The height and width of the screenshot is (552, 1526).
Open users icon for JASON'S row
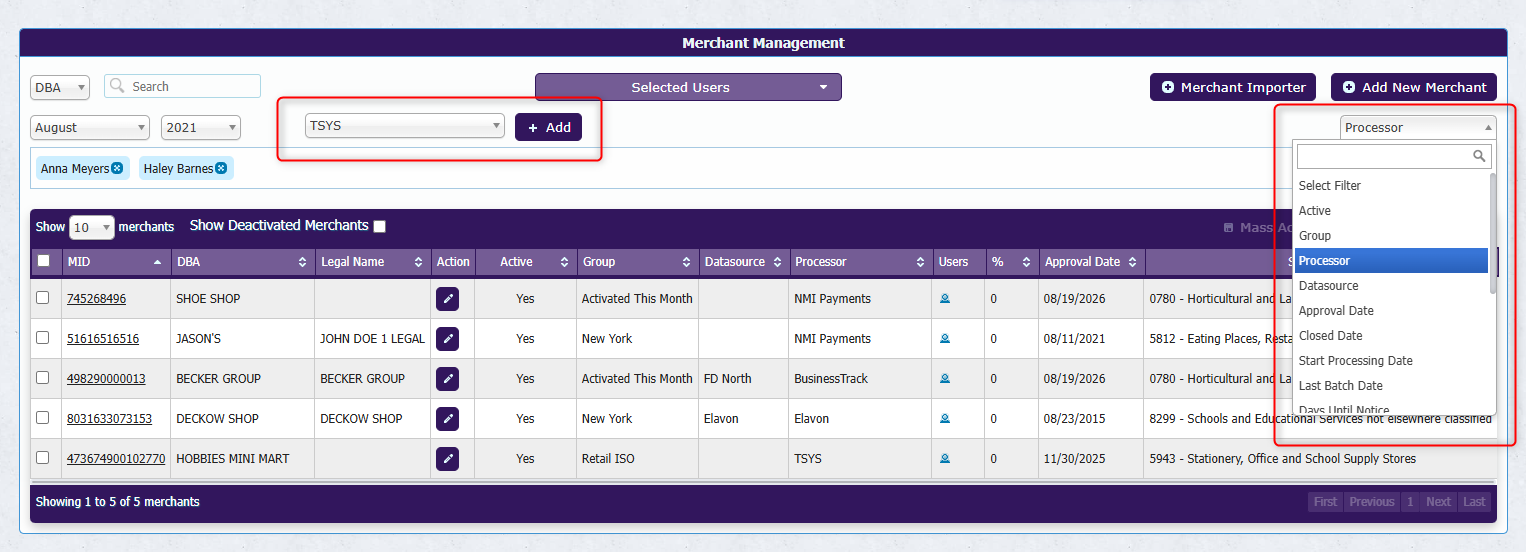(945, 339)
